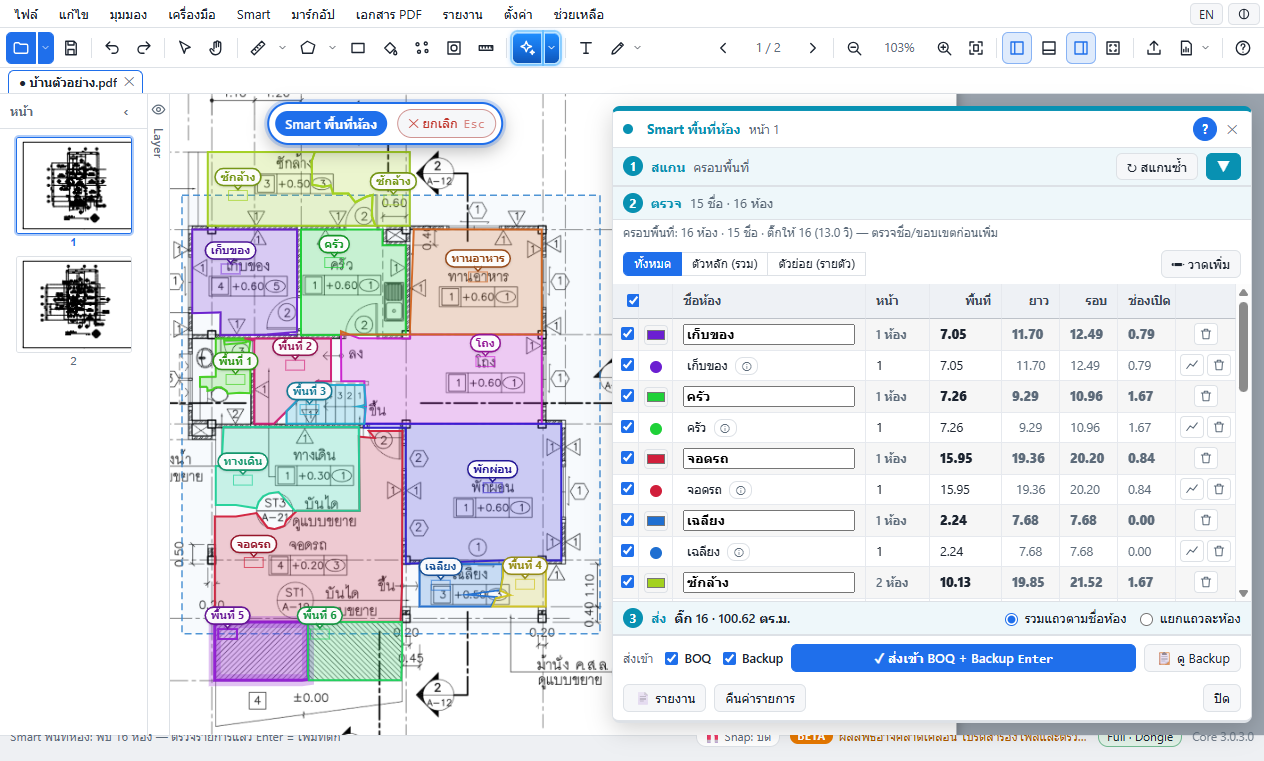Image resolution: width=1264 pixels, height=761 pixels.
Task: Expand the pencil tool dropdown arrow
Action: click(x=638, y=48)
